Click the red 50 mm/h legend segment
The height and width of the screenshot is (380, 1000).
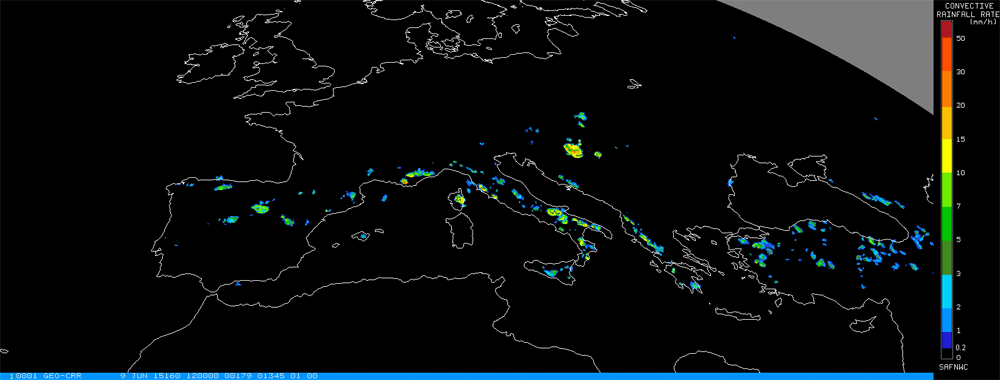point(946,29)
